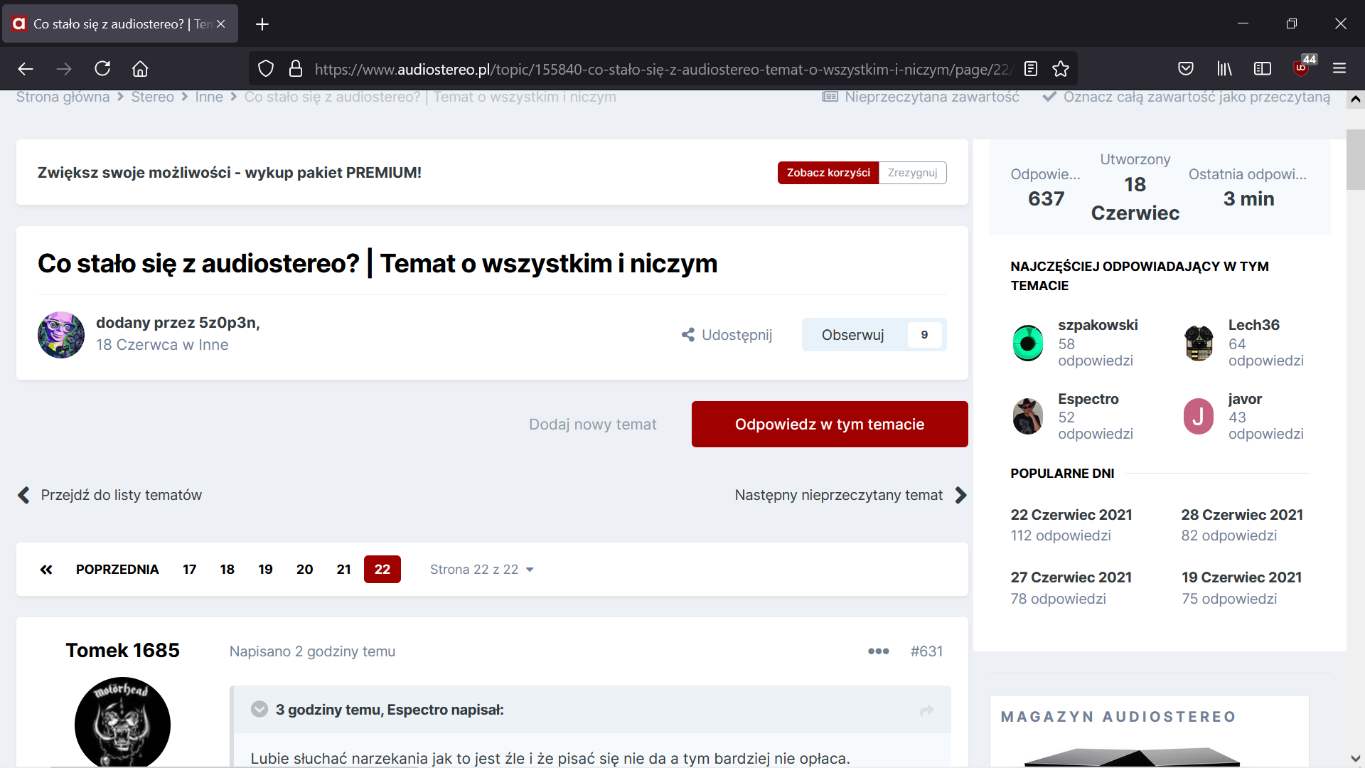The height and width of the screenshot is (768, 1365).
Task: Go to page 20 in pagination
Action: [305, 570]
